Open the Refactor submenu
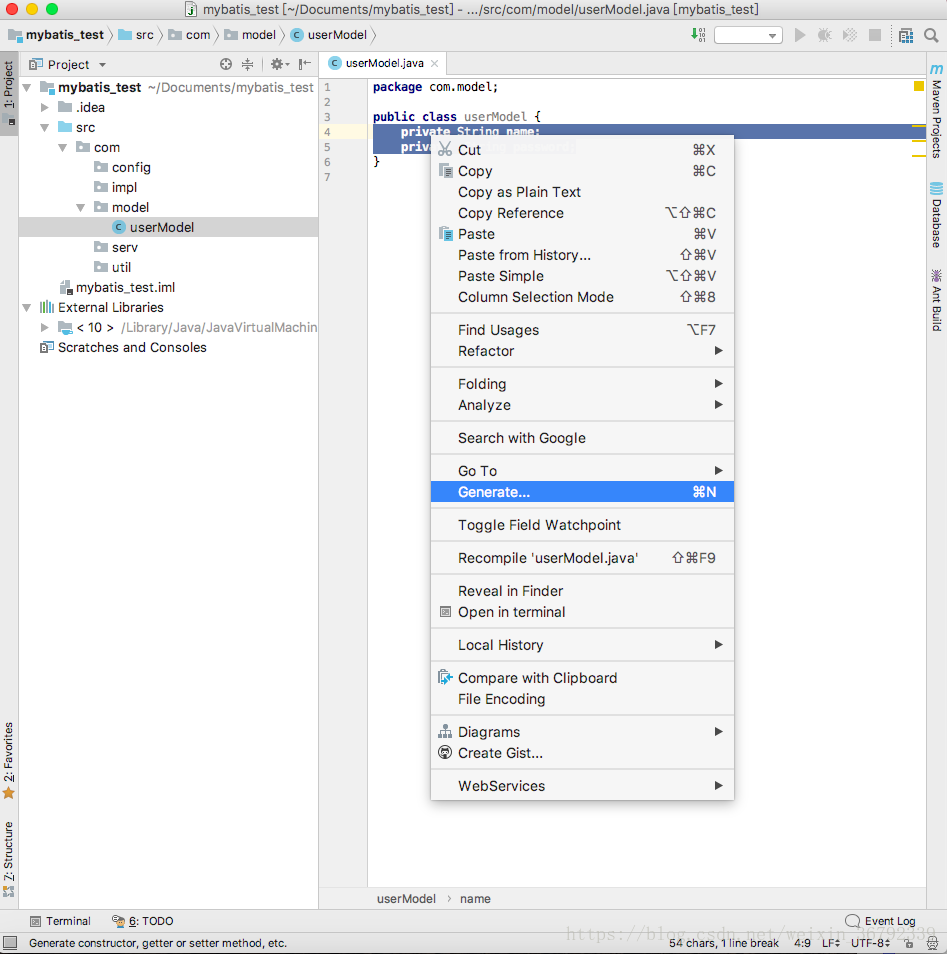 click(582, 351)
